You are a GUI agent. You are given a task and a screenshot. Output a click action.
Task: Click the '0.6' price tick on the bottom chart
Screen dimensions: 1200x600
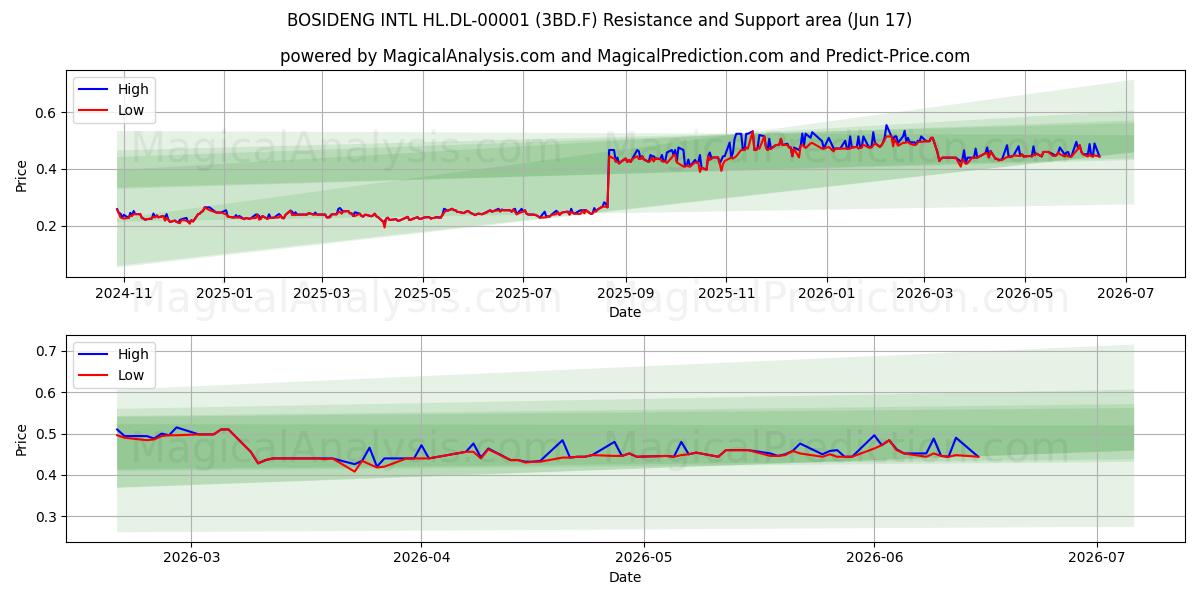coord(48,392)
